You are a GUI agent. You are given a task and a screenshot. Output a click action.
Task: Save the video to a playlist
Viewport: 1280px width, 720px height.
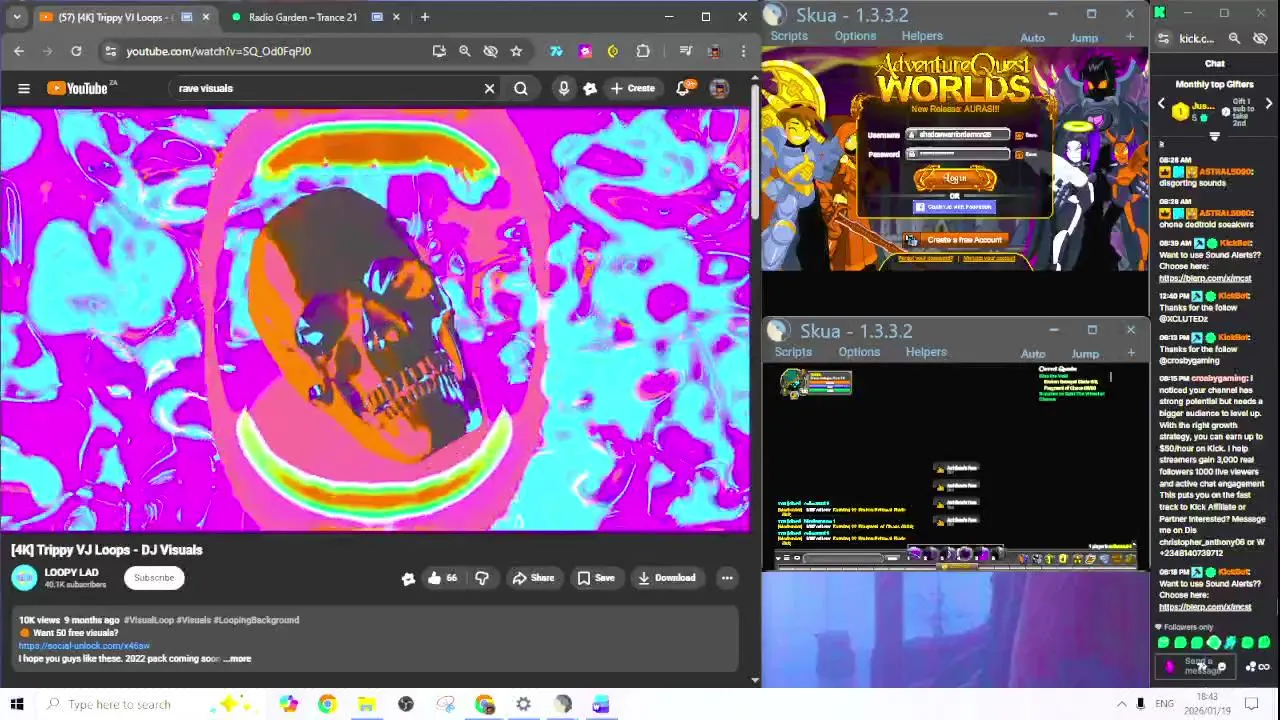tap(596, 578)
